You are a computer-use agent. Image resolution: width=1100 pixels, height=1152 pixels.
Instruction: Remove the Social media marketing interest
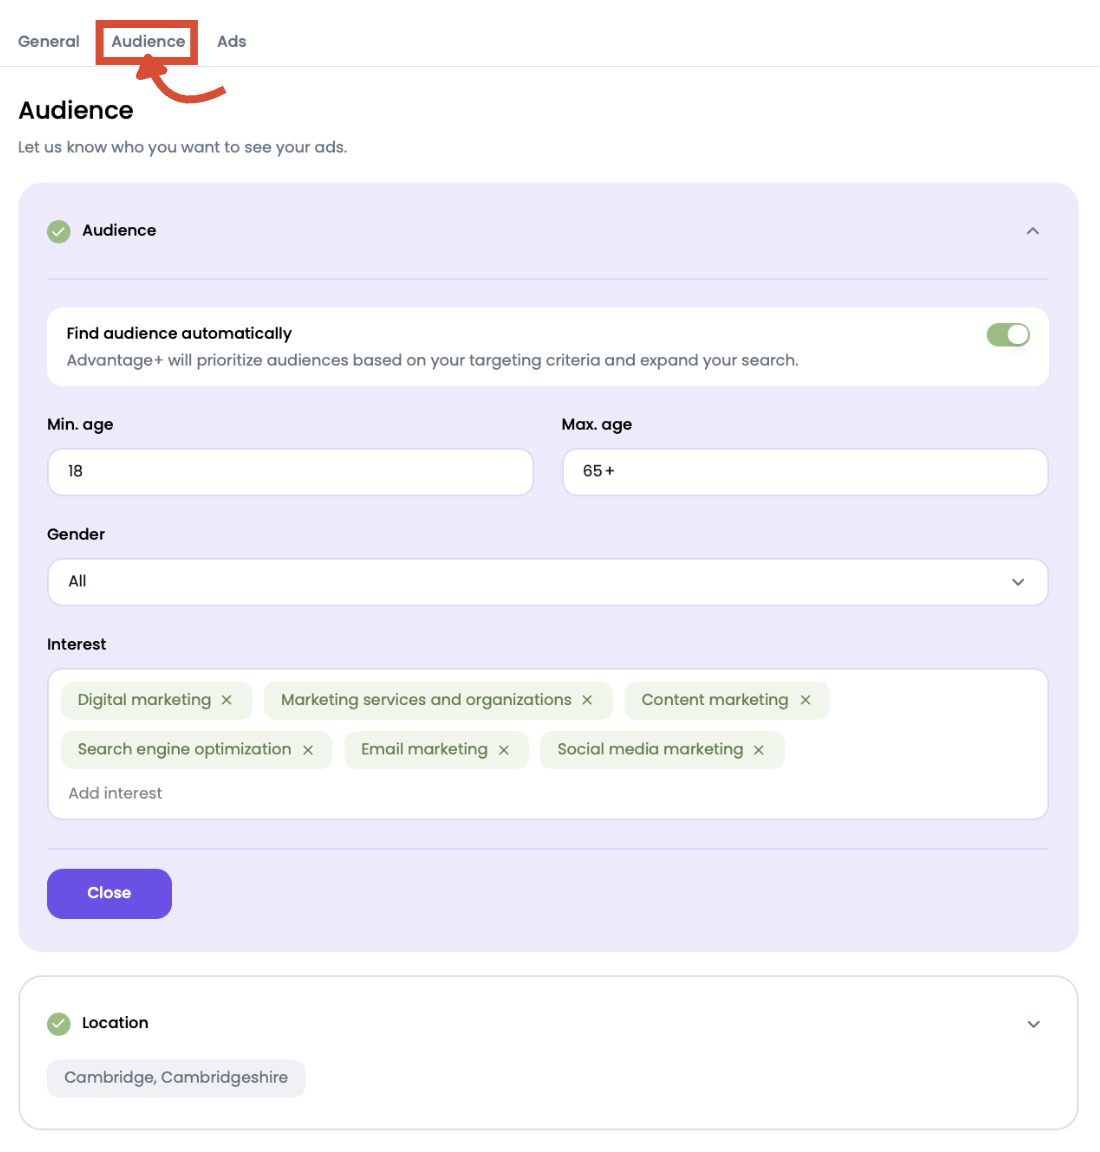(758, 749)
